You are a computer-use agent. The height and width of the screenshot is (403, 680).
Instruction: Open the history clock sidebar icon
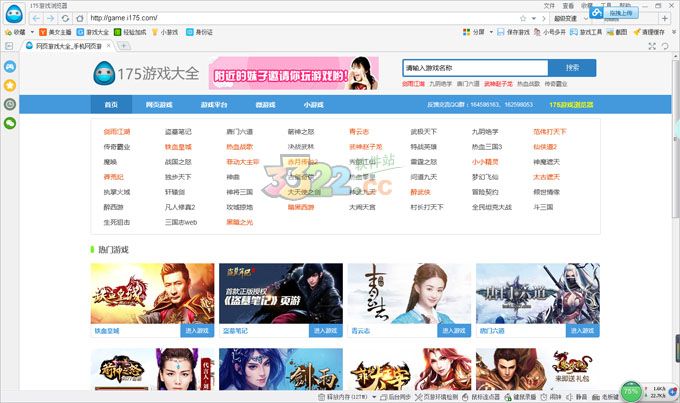10,104
